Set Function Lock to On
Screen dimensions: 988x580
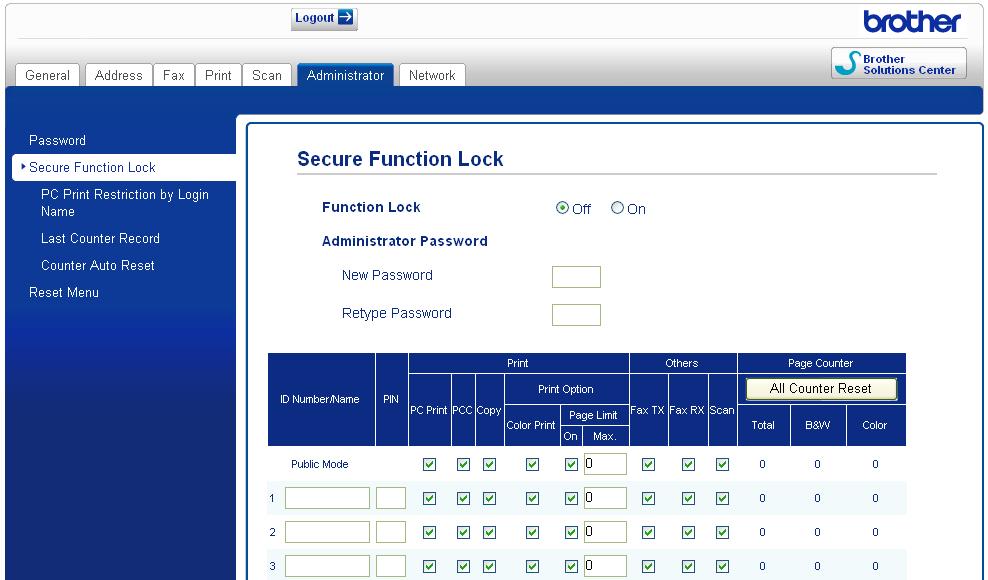(617, 208)
